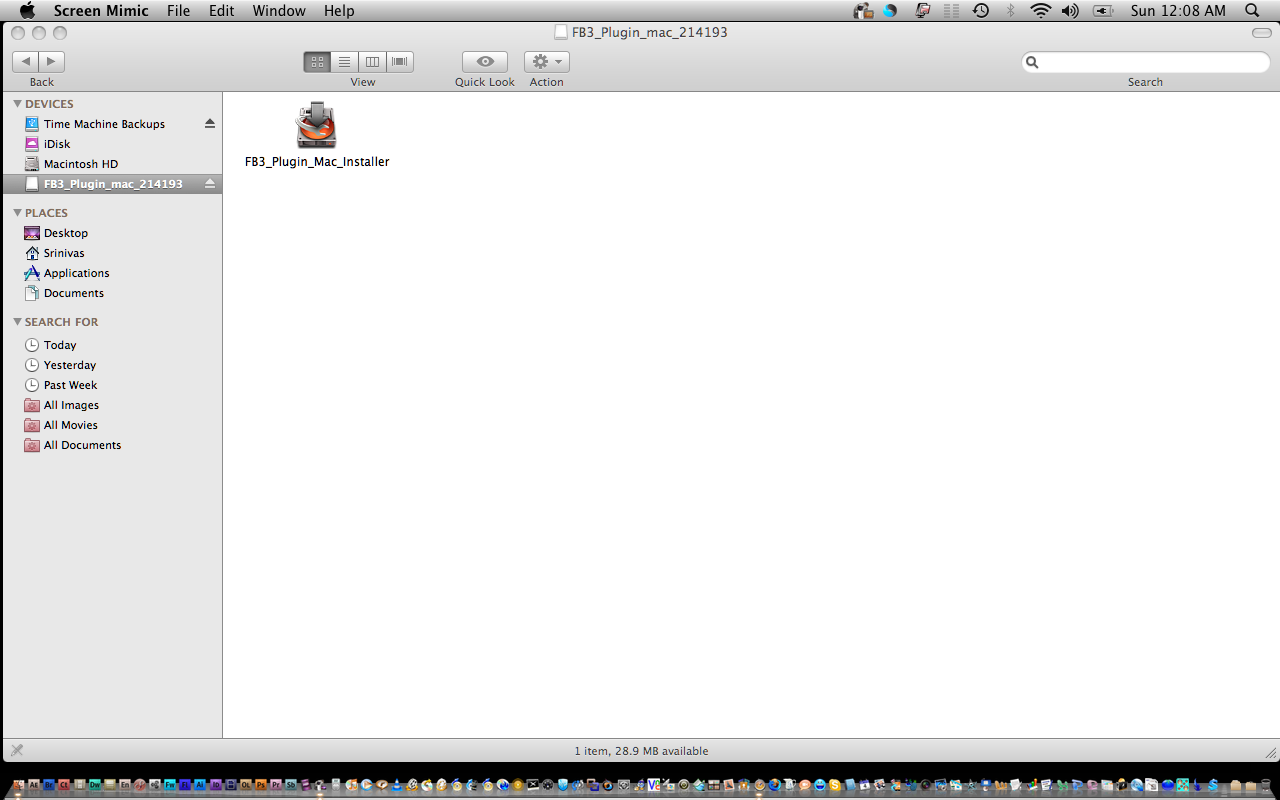Viewport: 1280px width, 800px height.
Task: Open the Screen Mimic menu
Action: point(101,11)
